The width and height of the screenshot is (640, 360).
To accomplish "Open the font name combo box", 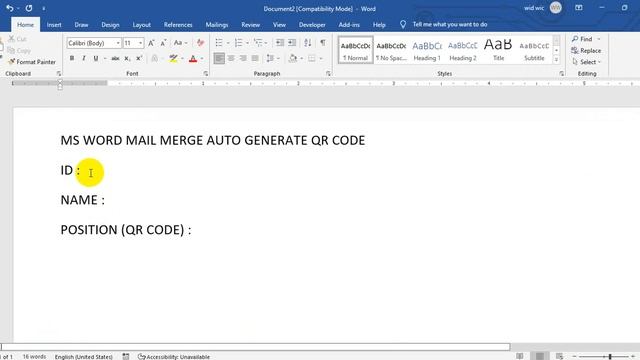I will (94, 43).
